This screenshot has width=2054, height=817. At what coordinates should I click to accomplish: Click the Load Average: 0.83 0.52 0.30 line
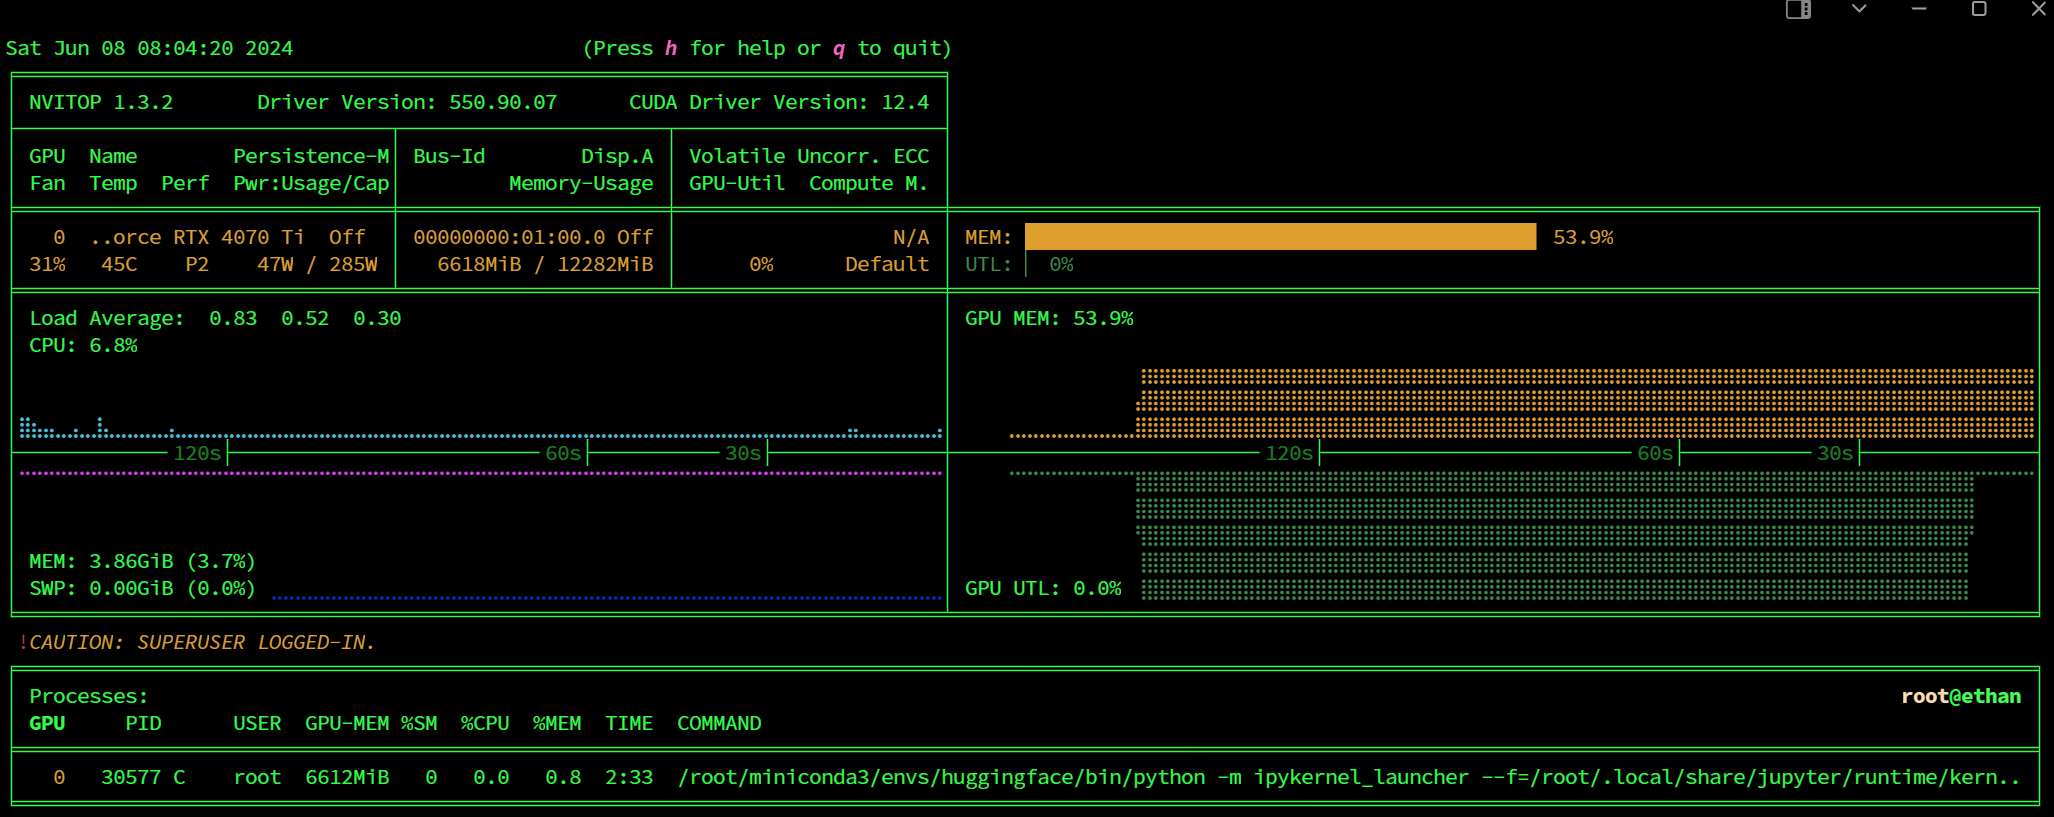215,318
